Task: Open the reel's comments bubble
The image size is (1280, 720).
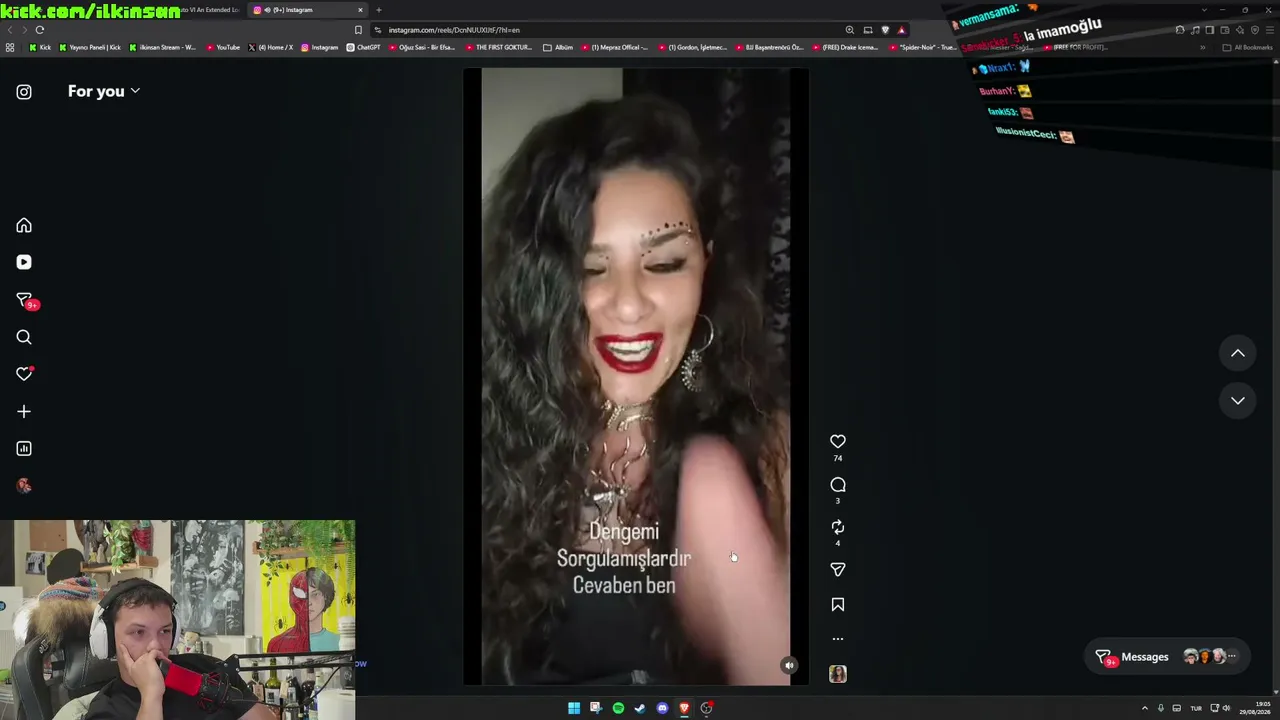Action: point(838,485)
